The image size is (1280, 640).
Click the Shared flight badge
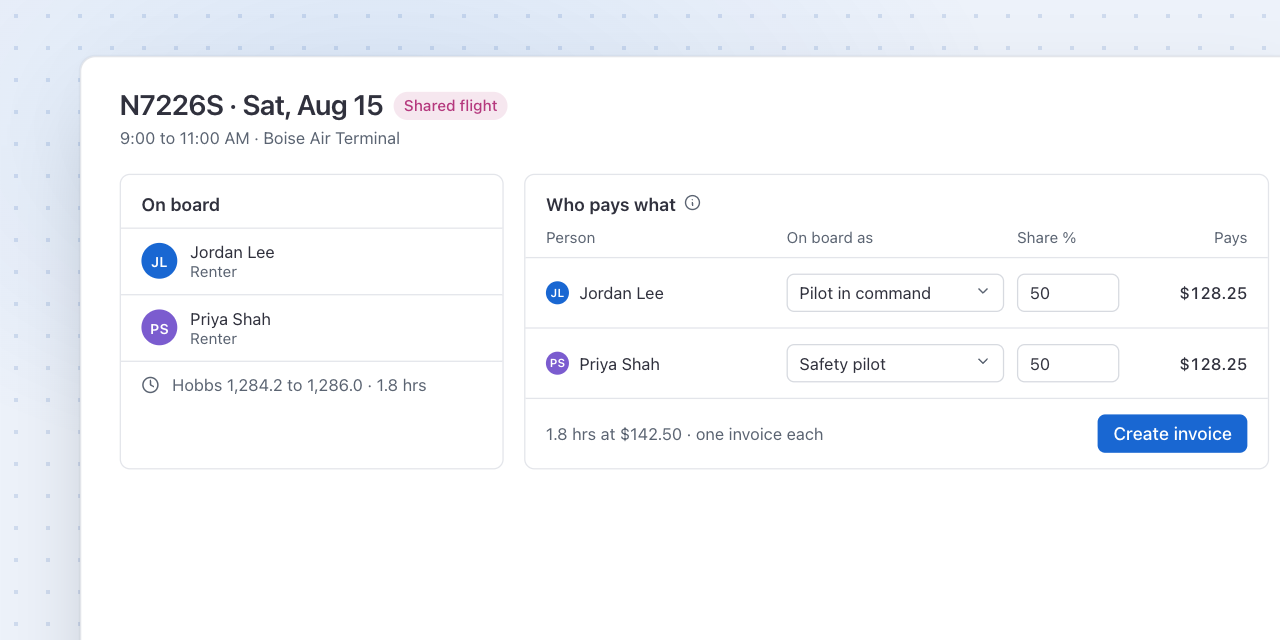(450, 106)
